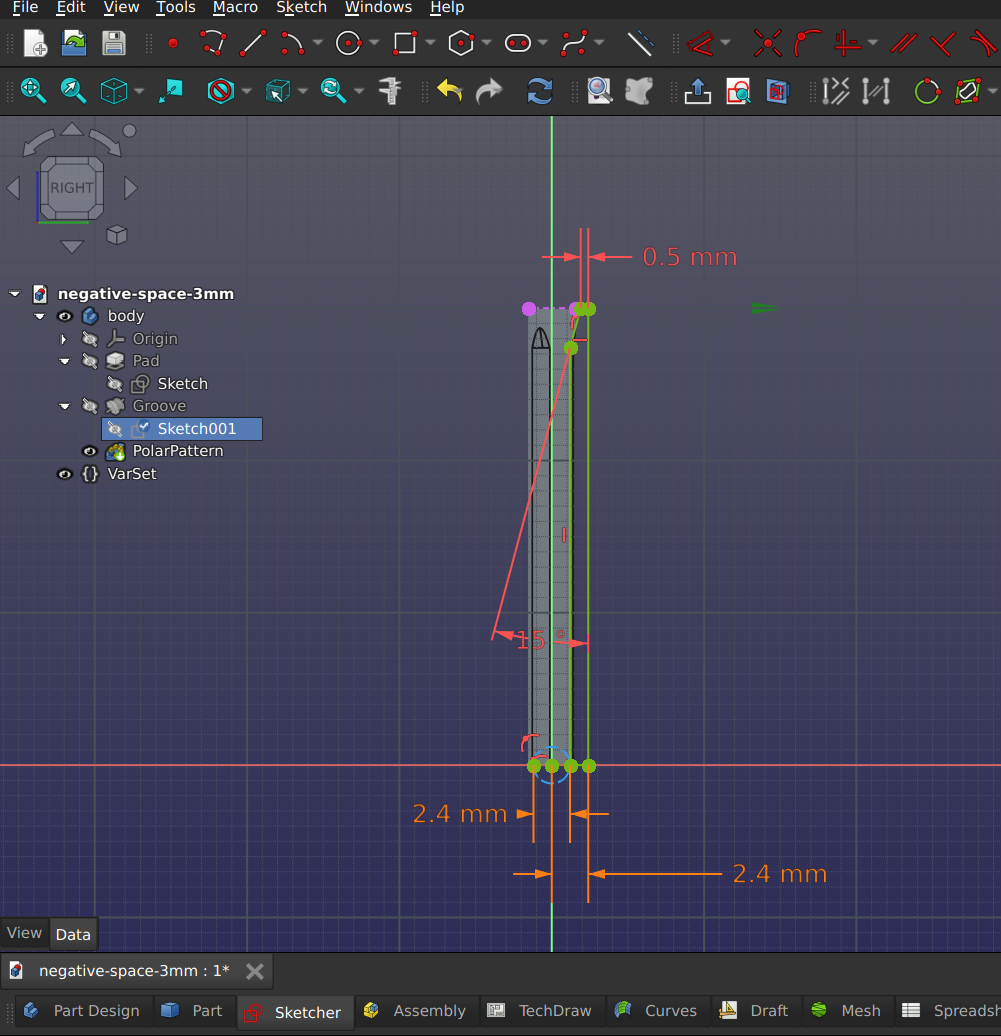Collapse the Pad tree node
Screen dimensions: 1001x1036
(64, 361)
